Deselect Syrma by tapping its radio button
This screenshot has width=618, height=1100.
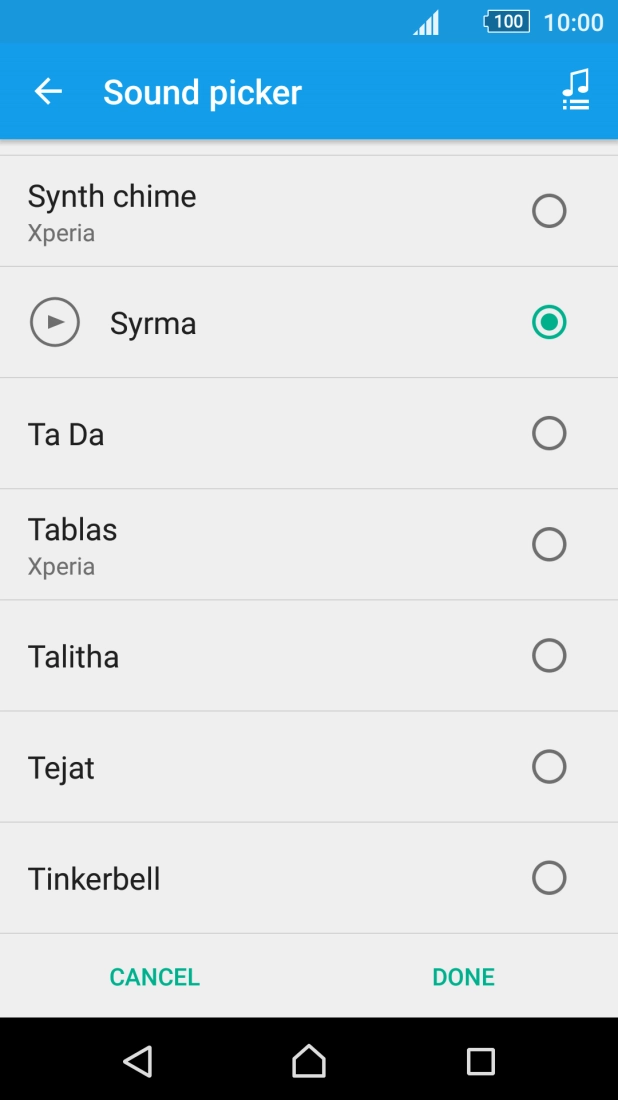point(549,322)
